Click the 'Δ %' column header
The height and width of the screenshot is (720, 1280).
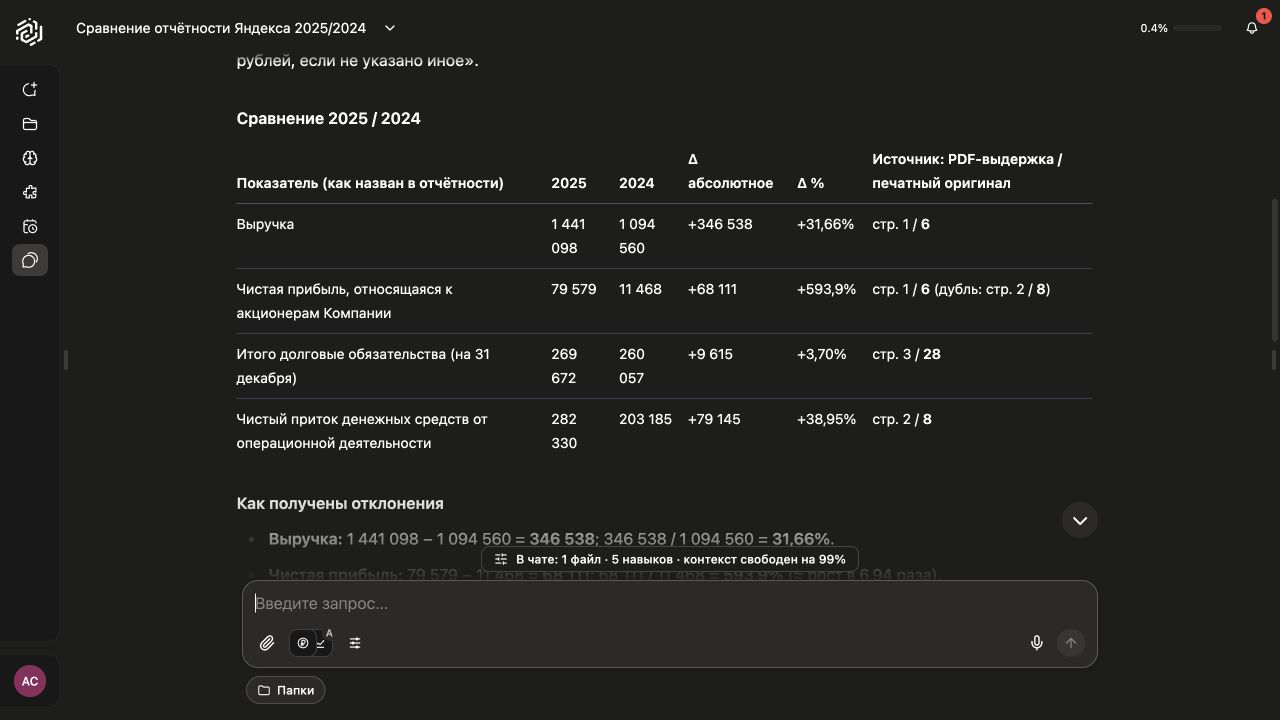pos(811,183)
